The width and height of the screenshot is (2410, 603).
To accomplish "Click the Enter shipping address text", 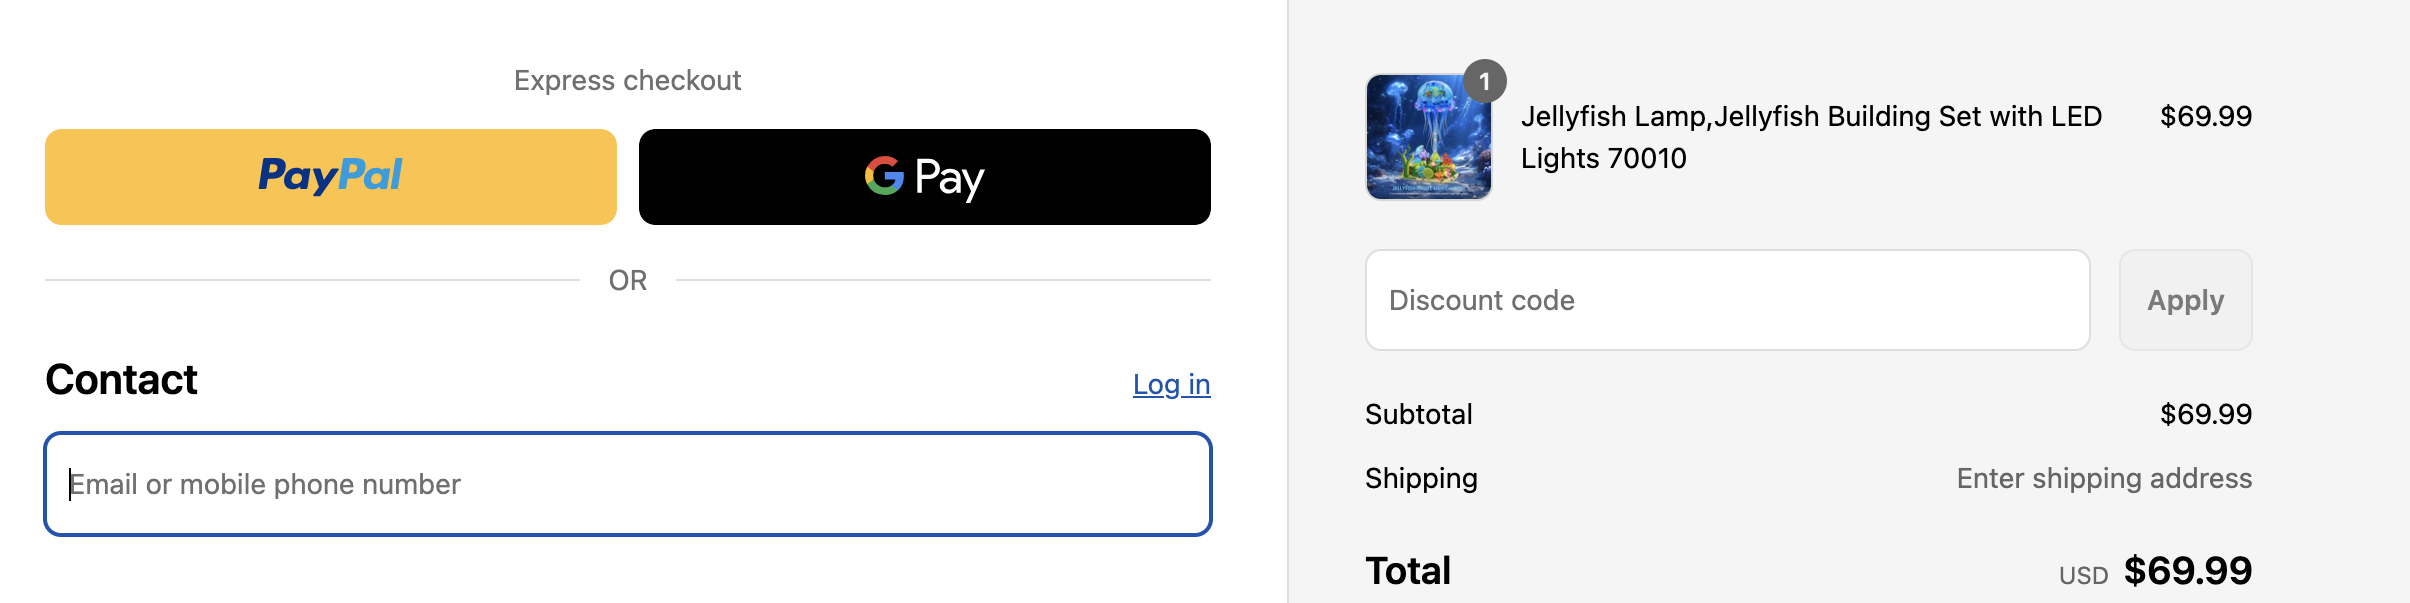I will pyautogui.click(x=2104, y=478).
